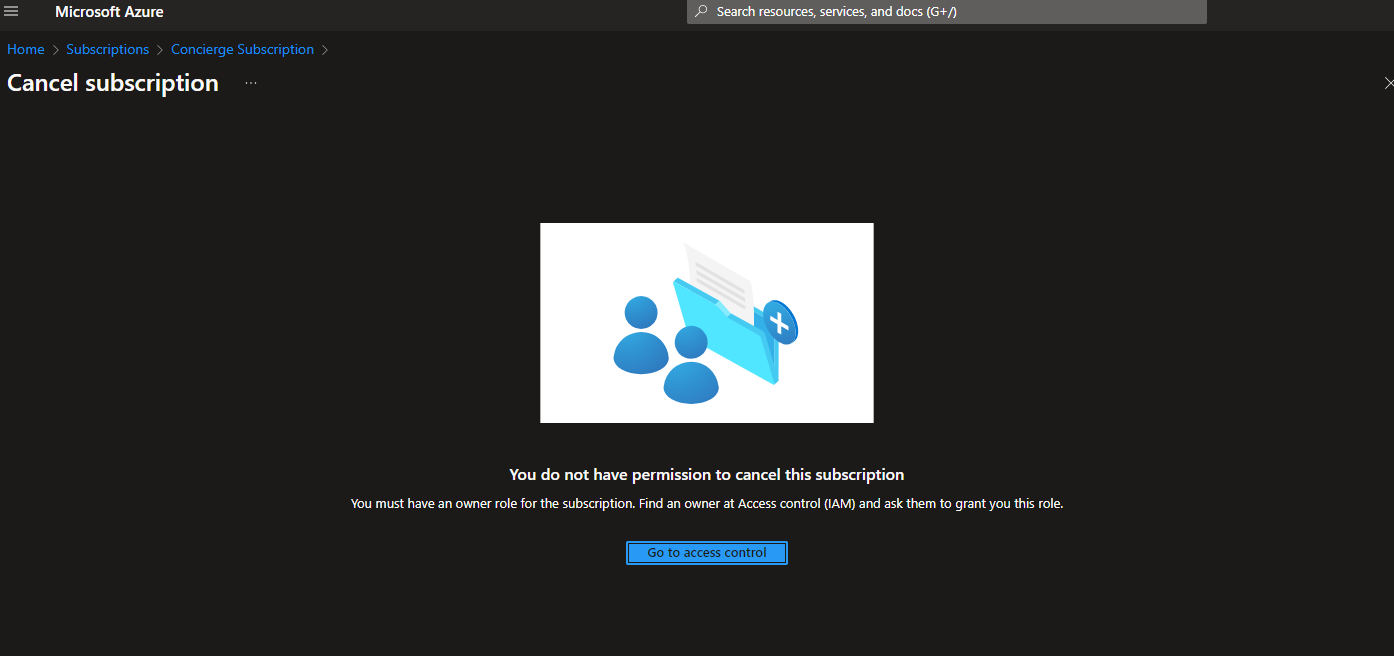The height and width of the screenshot is (656, 1394).
Task: Click the Microsoft Azure home logo
Action: [x=109, y=12]
